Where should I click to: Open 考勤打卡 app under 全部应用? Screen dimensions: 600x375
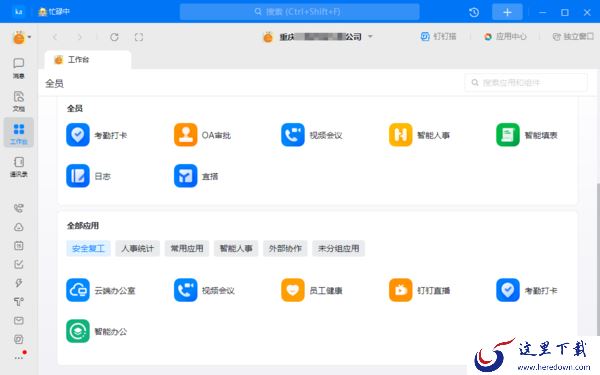pyautogui.click(x=527, y=290)
